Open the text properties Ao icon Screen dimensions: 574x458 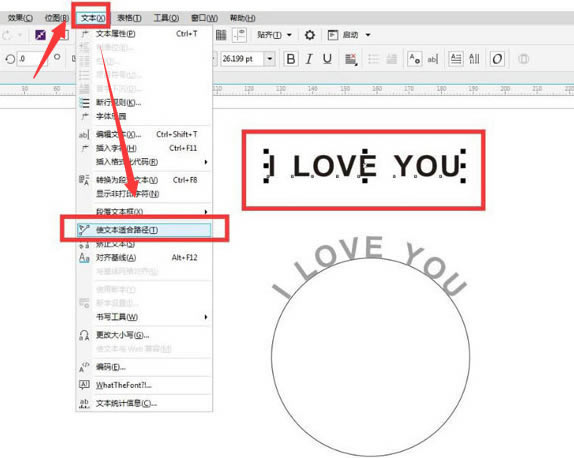414,59
